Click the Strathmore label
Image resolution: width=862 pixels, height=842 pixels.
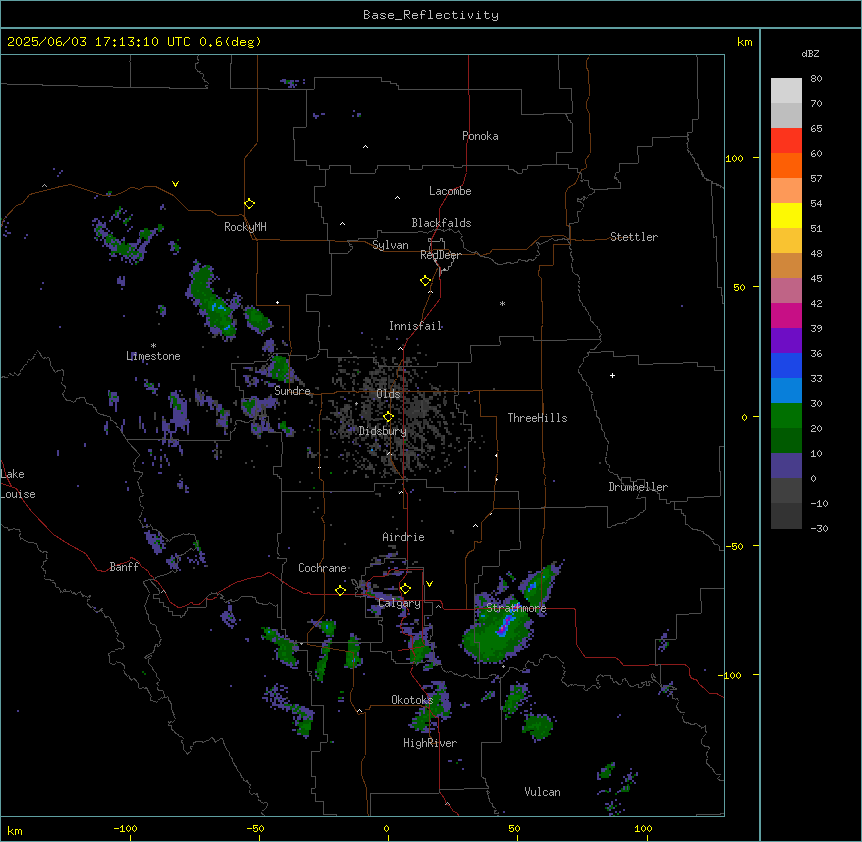(516, 608)
